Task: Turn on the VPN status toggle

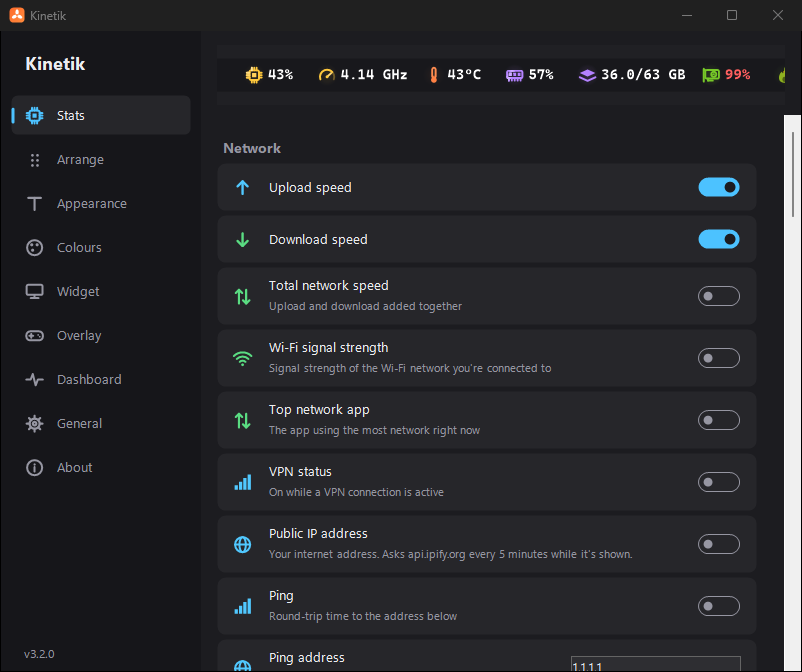Action: coord(719,482)
